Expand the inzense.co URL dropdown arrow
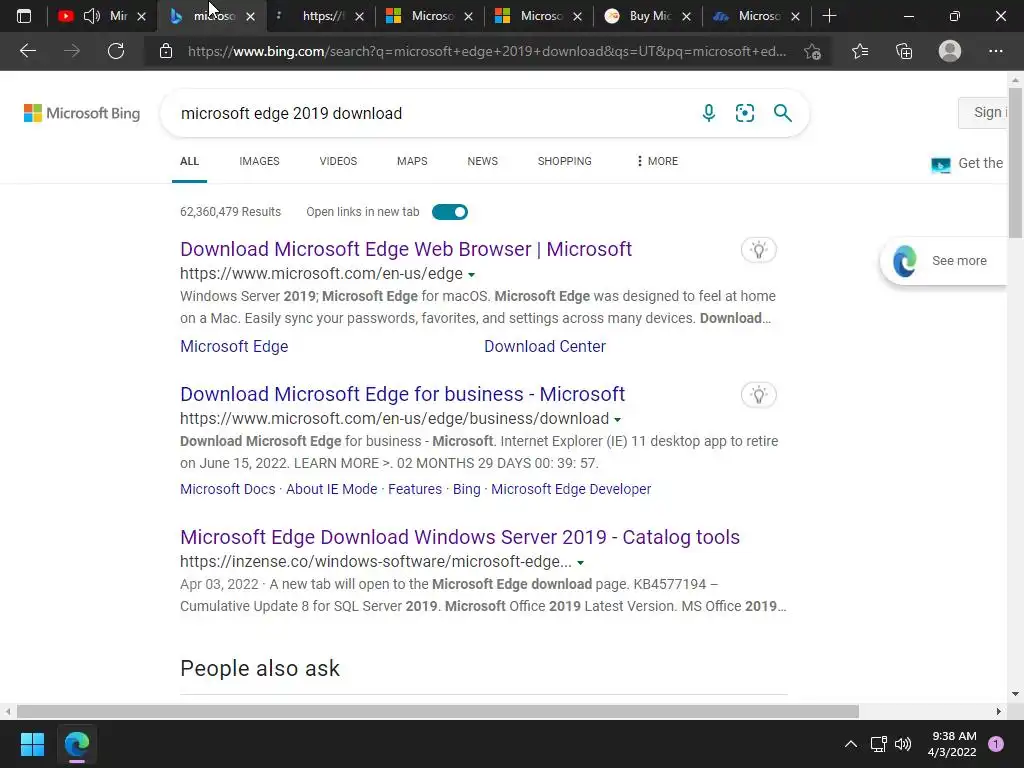The width and height of the screenshot is (1024, 768). pos(580,563)
